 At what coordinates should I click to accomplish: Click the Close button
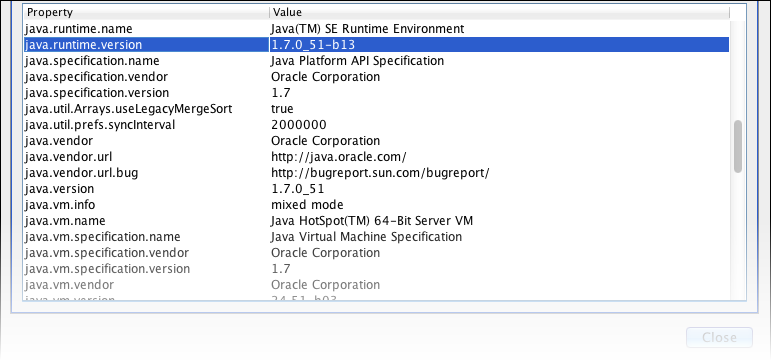pos(719,337)
